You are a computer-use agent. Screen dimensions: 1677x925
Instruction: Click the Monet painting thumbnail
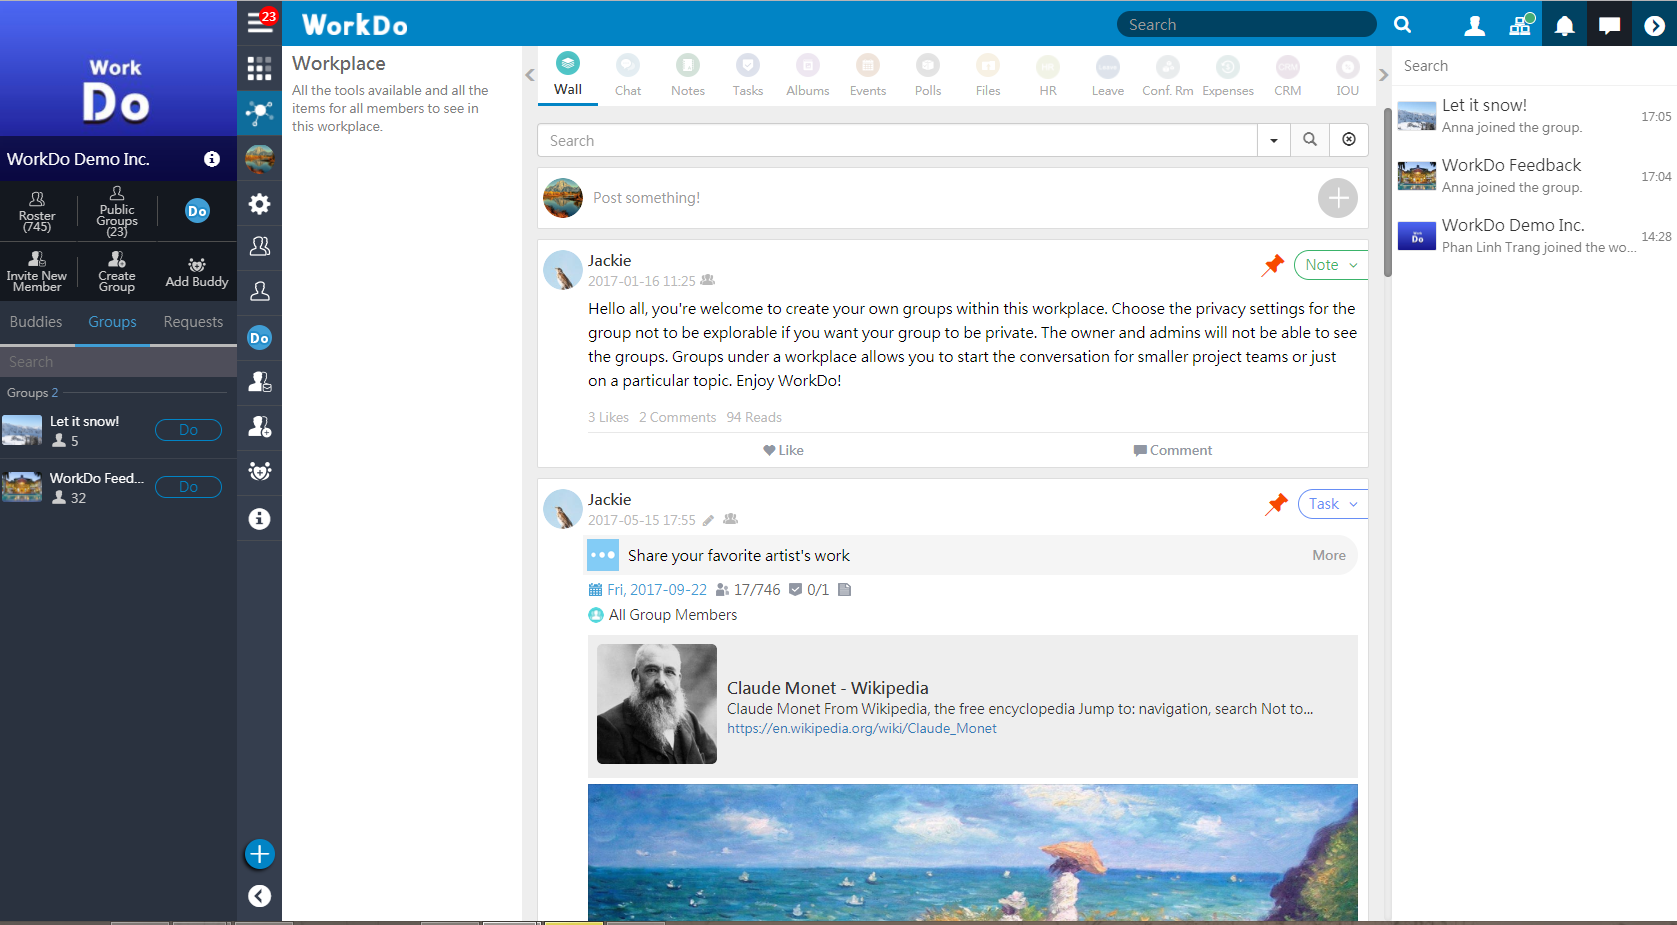tap(973, 852)
